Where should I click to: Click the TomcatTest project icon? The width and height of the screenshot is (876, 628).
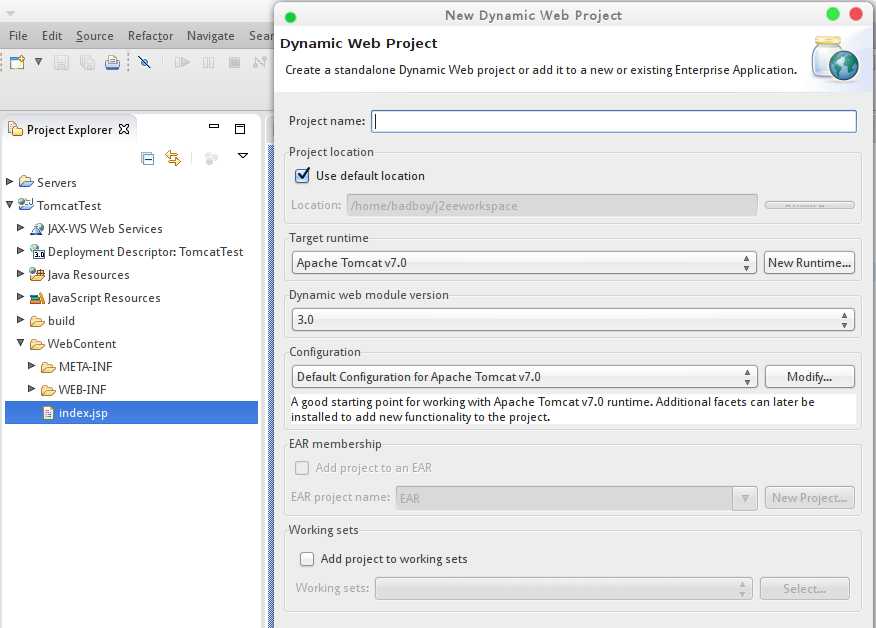(26, 204)
